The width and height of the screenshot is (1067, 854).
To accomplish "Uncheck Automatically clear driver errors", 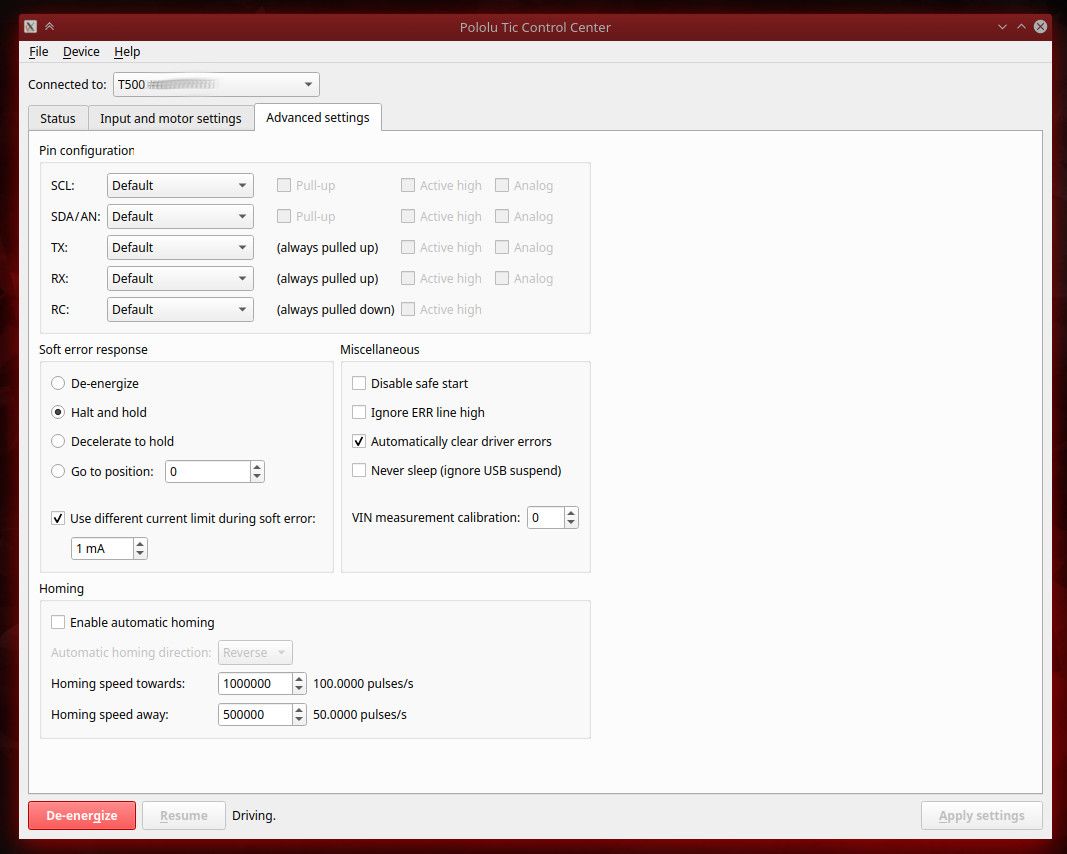I will (358, 441).
